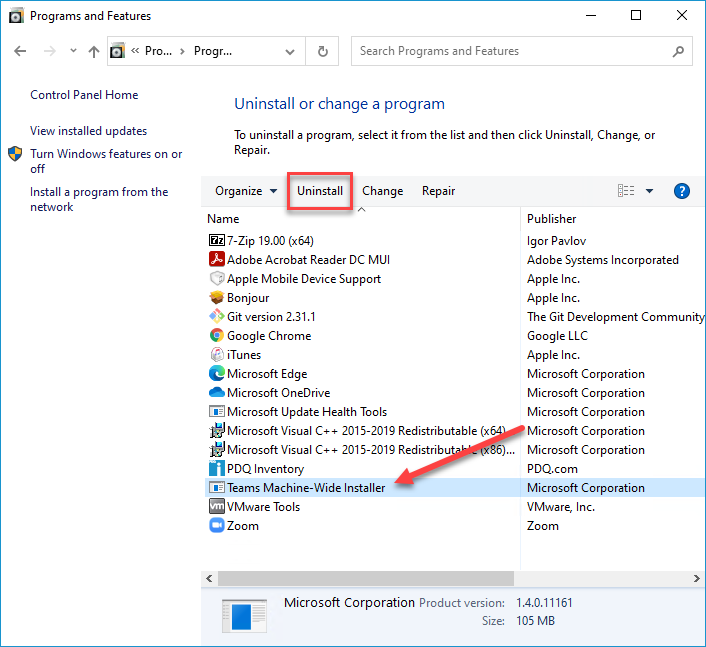Viewport: 706px width, 647px height.
Task: Open the Organize dropdown menu
Action: (x=246, y=191)
